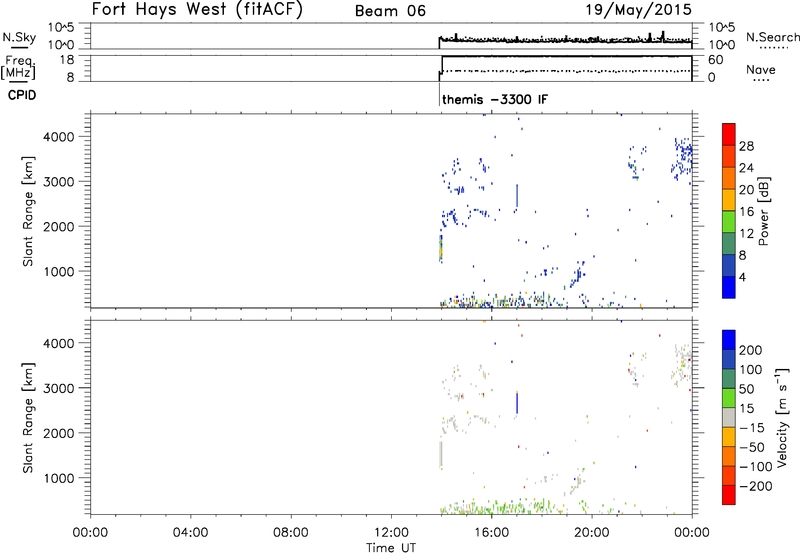Click the Power colorbar label "28"

pos(746,146)
